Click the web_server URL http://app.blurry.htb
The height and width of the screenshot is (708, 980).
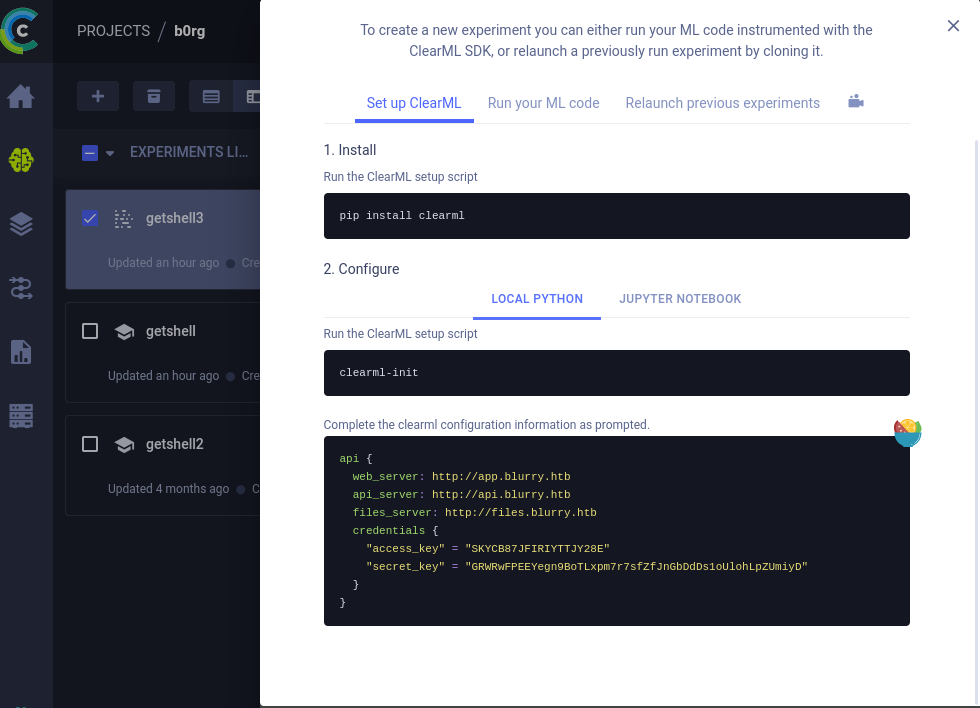click(x=501, y=477)
